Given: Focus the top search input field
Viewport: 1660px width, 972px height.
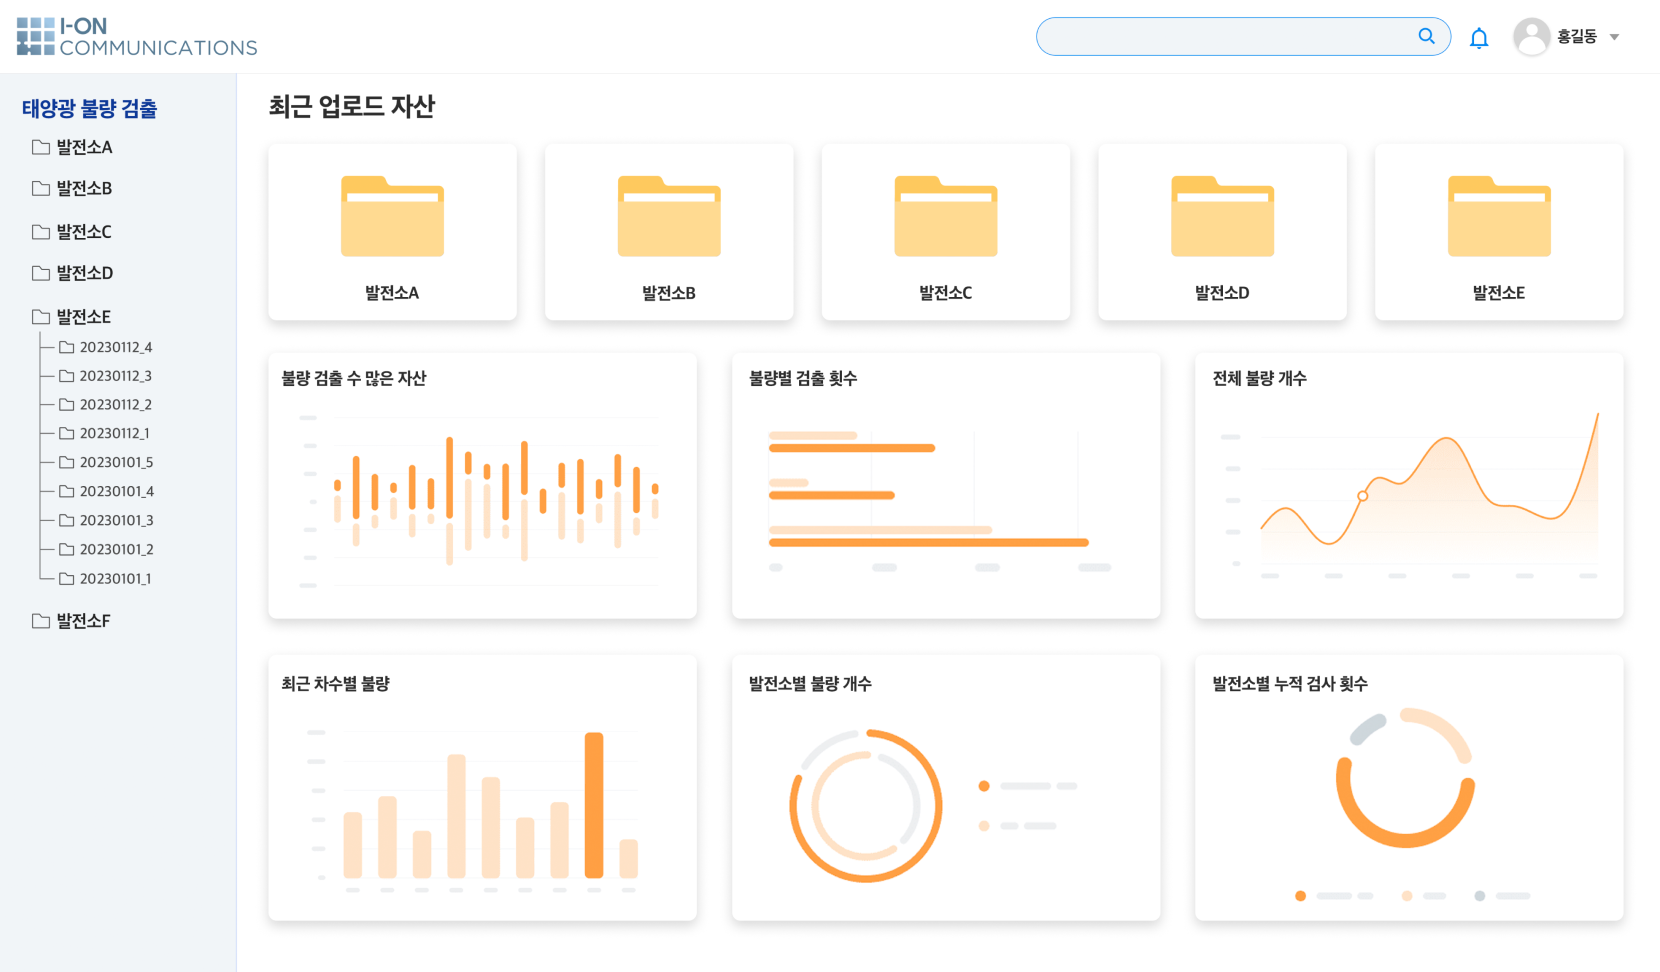Looking at the screenshot, I should click(1243, 36).
